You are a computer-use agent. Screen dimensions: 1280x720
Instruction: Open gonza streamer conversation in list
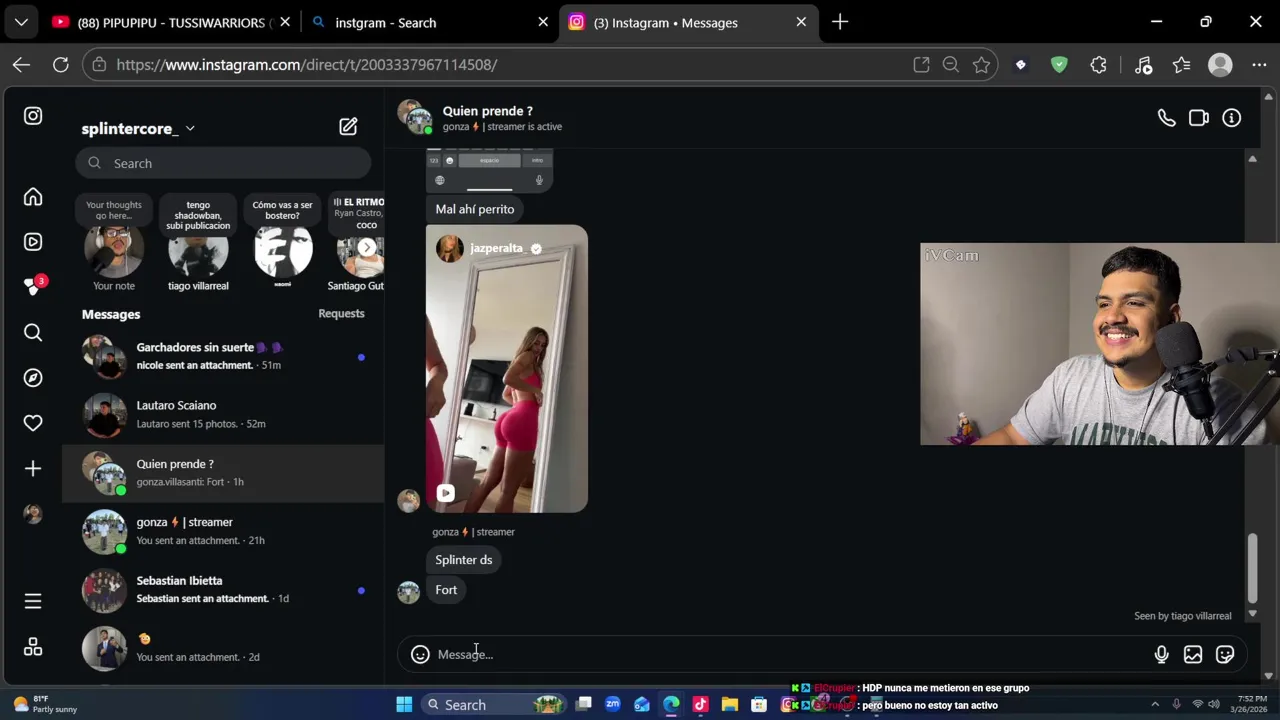click(x=223, y=531)
